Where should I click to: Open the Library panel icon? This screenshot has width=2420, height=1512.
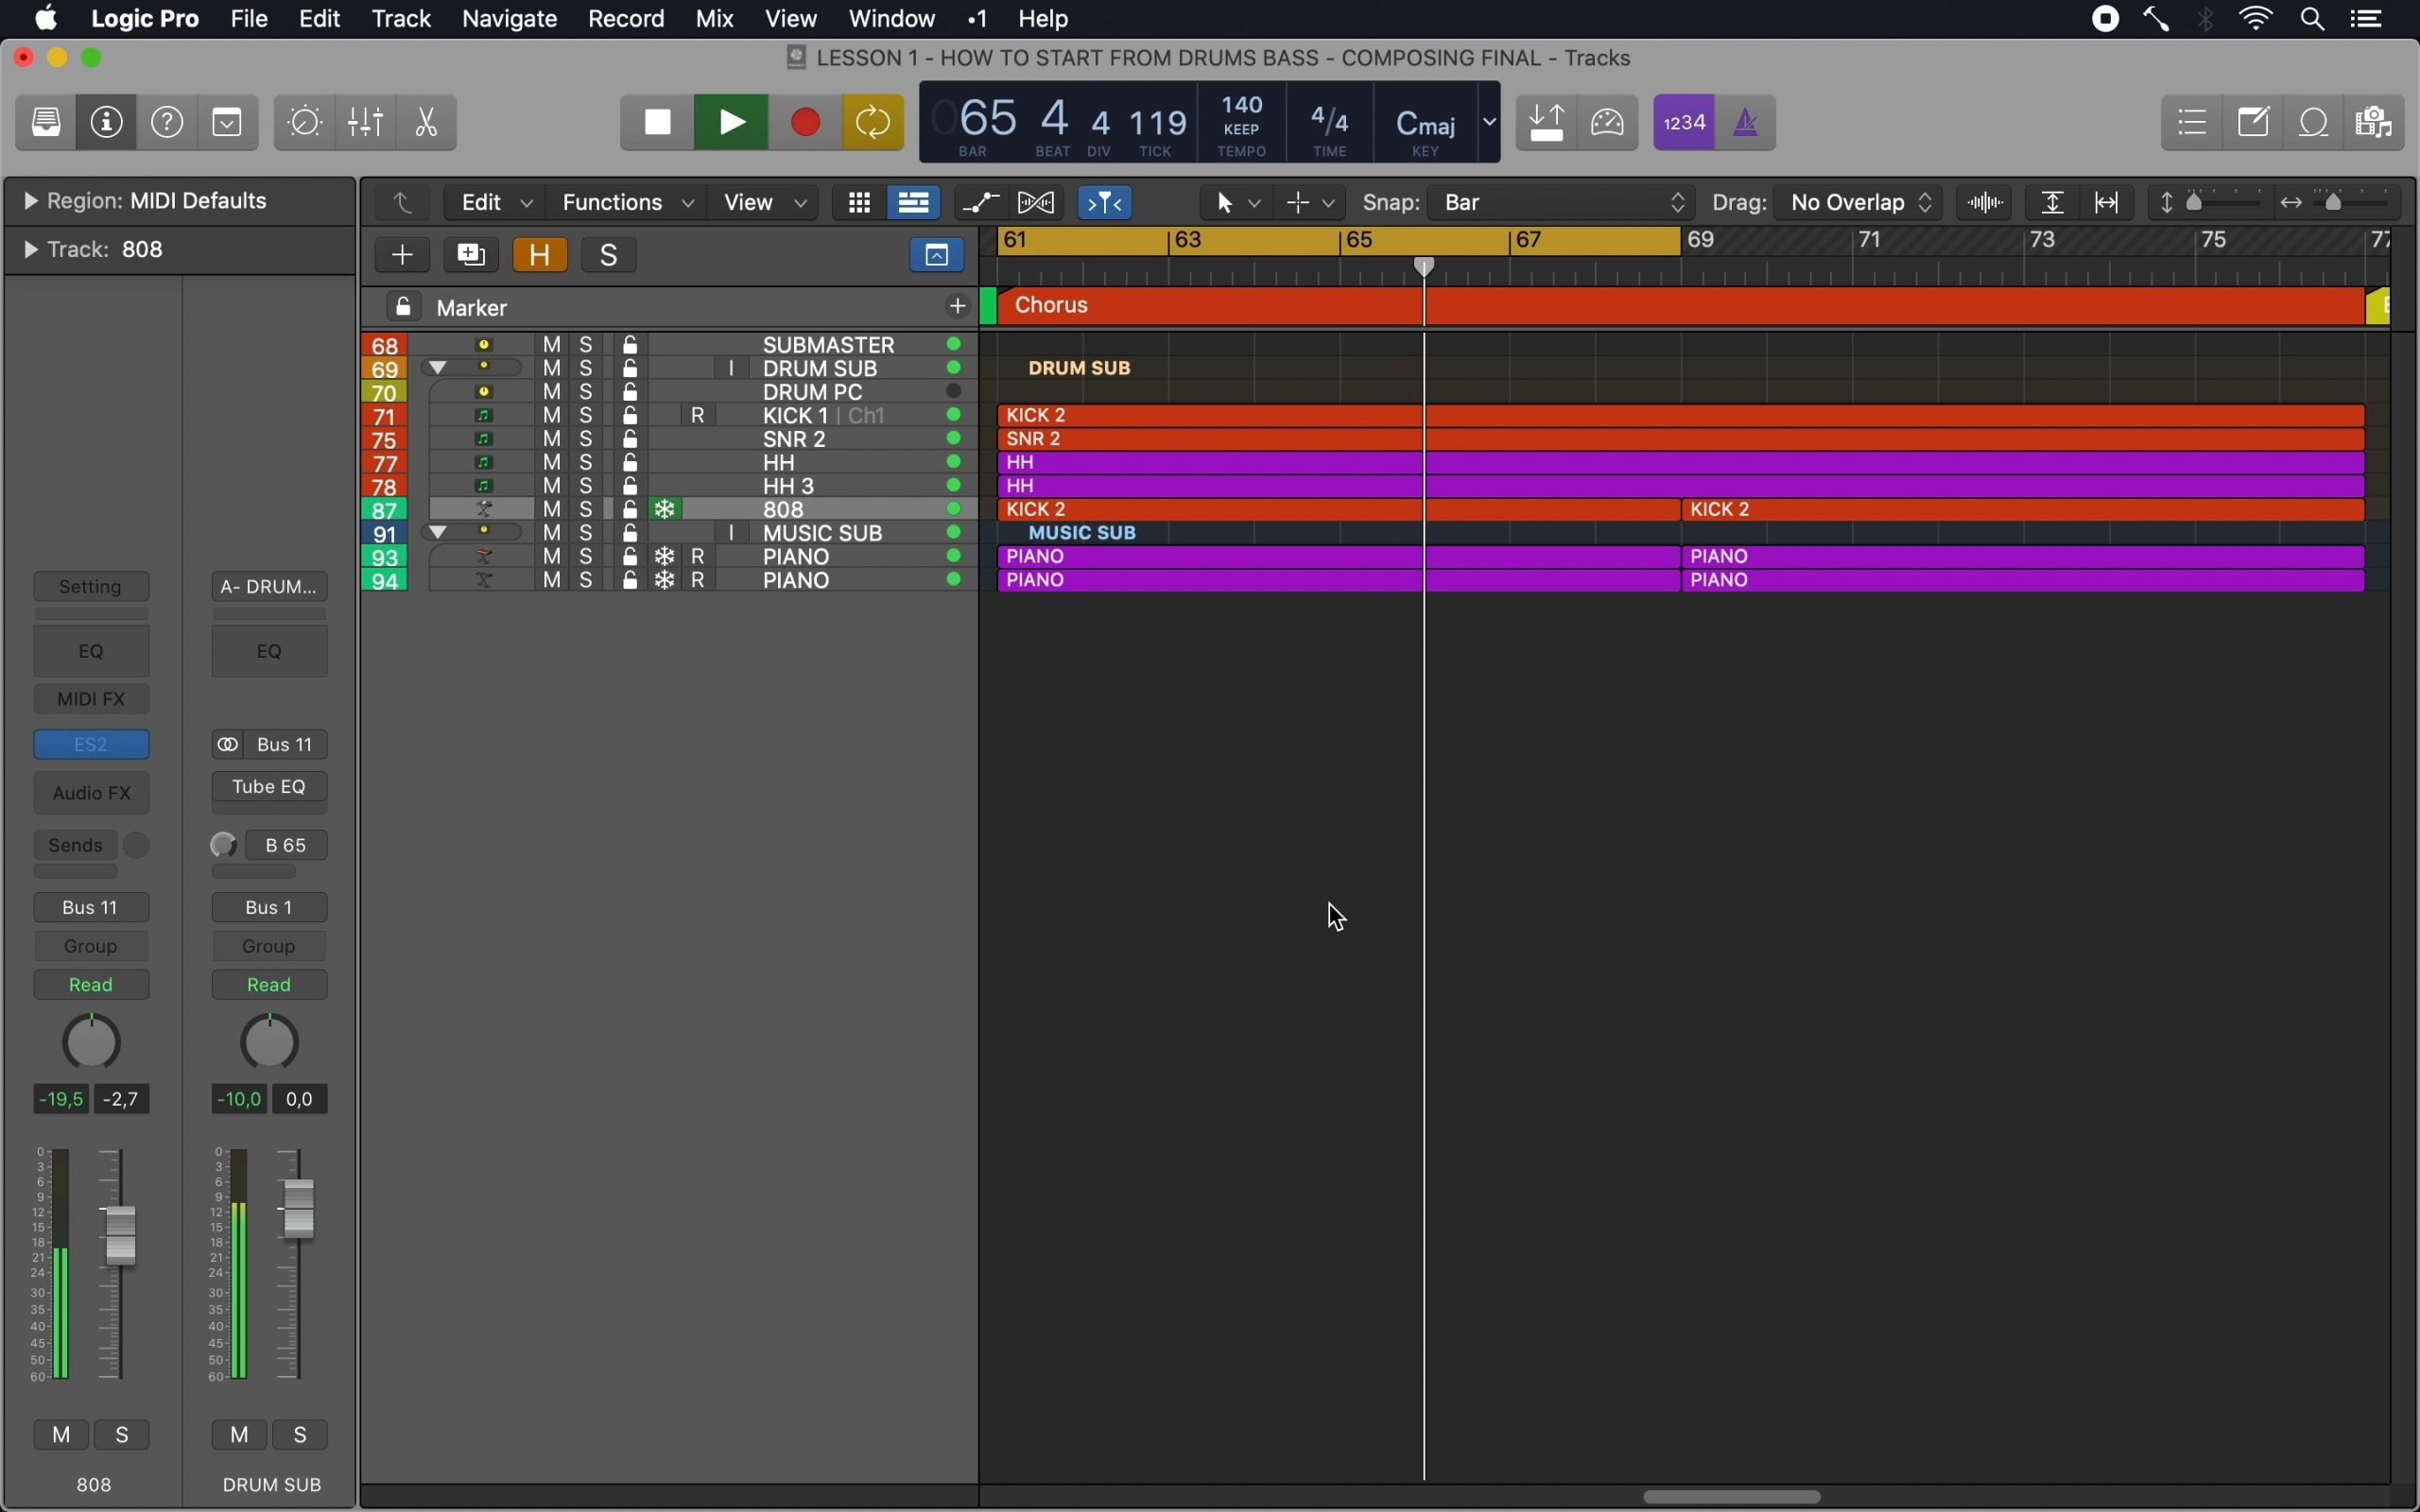46,122
